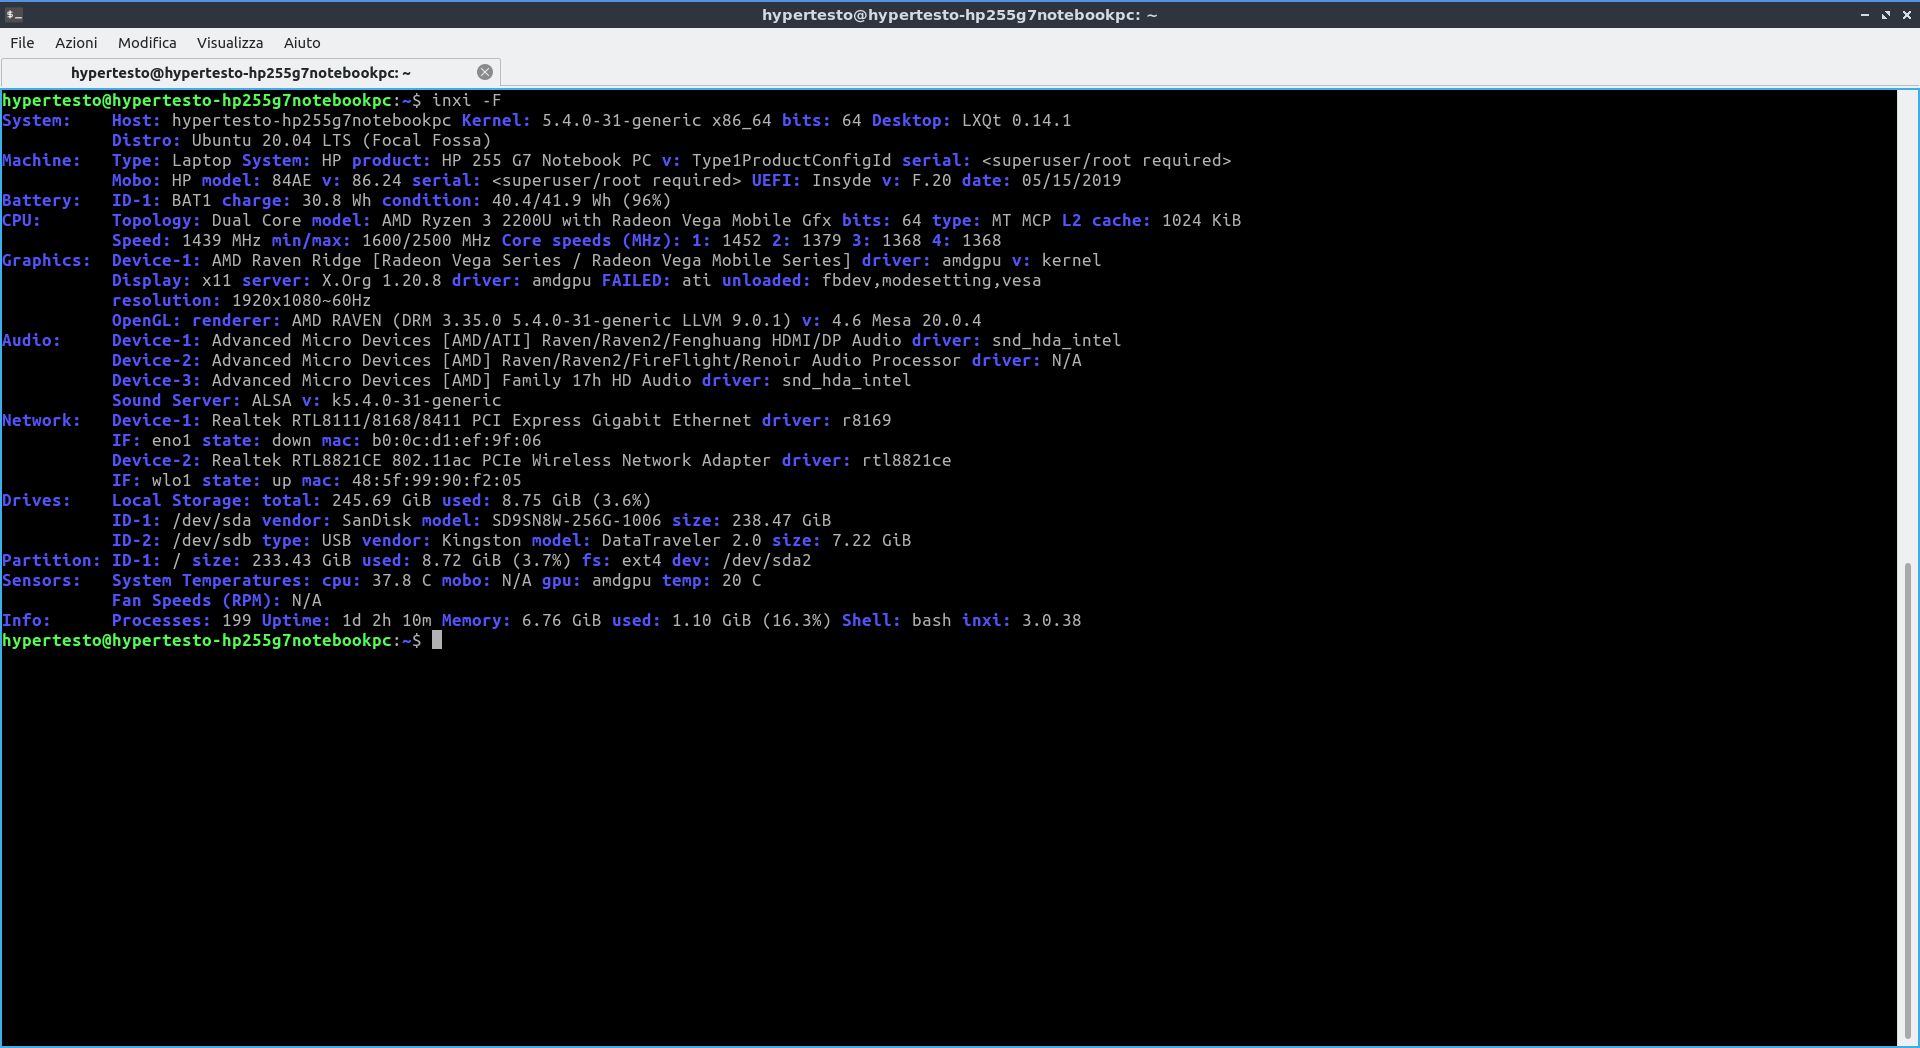Click cpu temperature '37.8 C'
This screenshot has width=1920, height=1048.
[x=401, y=580]
